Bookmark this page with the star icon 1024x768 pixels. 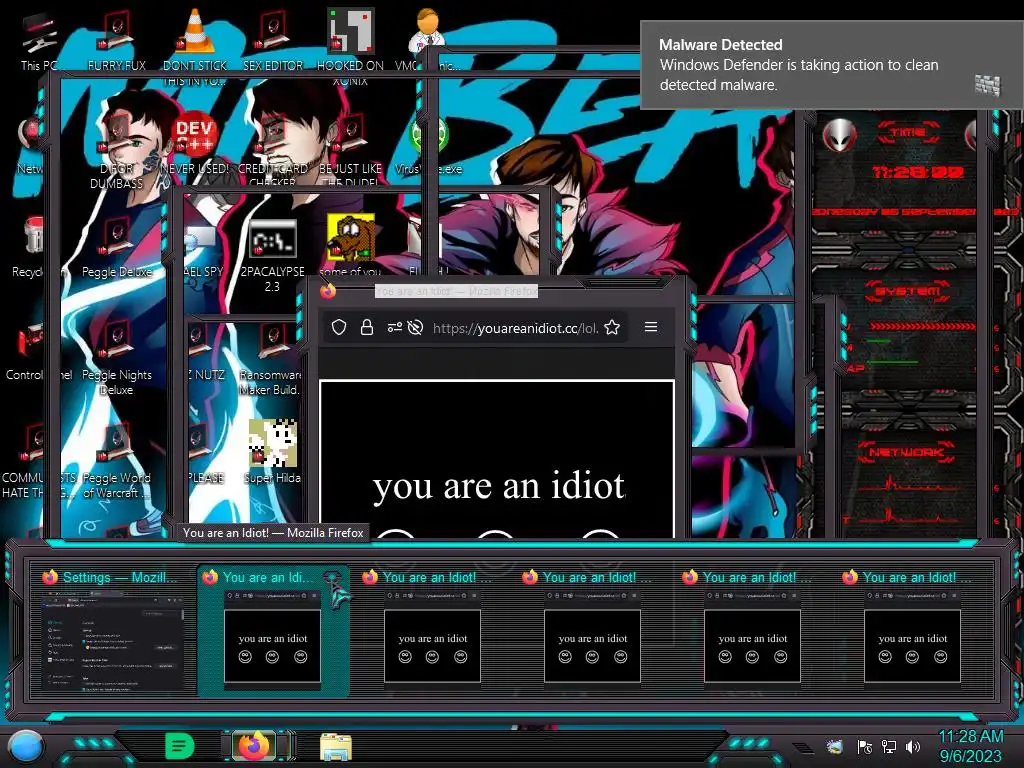click(x=612, y=327)
